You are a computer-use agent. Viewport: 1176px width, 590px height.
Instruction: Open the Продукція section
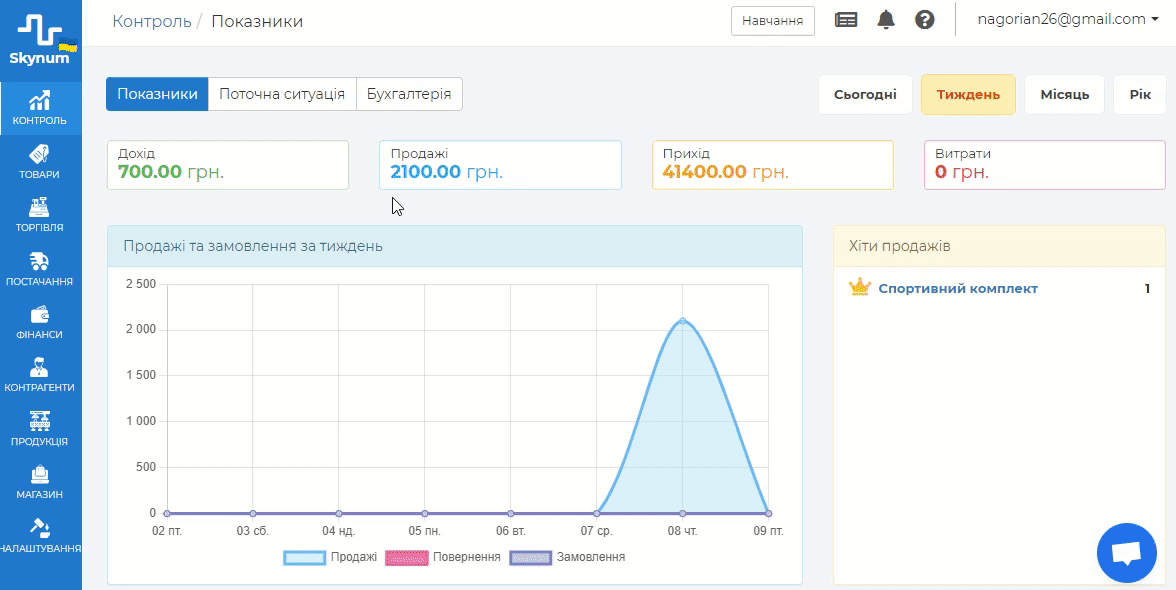40,429
